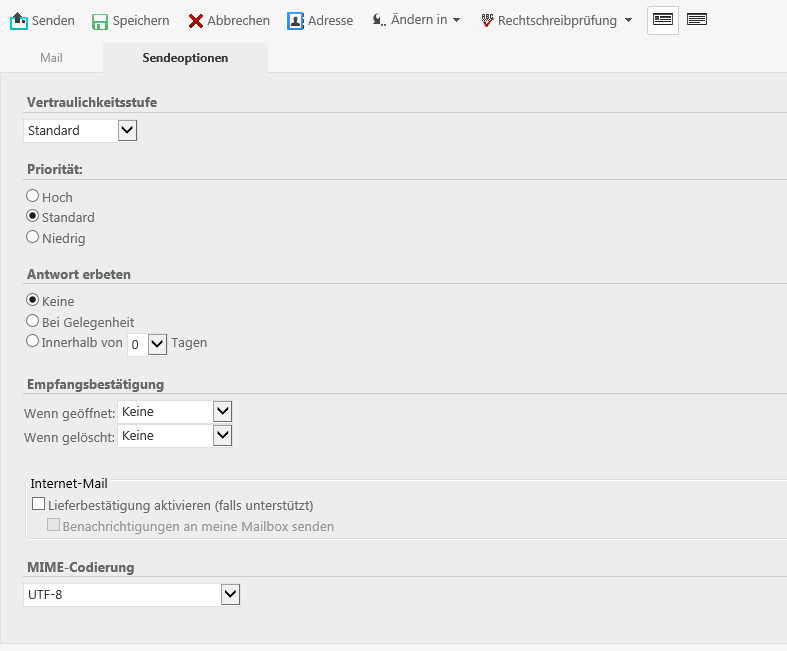The width and height of the screenshot is (787, 651).
Task: Click the Rechtschreibprüfung ABC checkmark icon
Action: coord(487,20)
